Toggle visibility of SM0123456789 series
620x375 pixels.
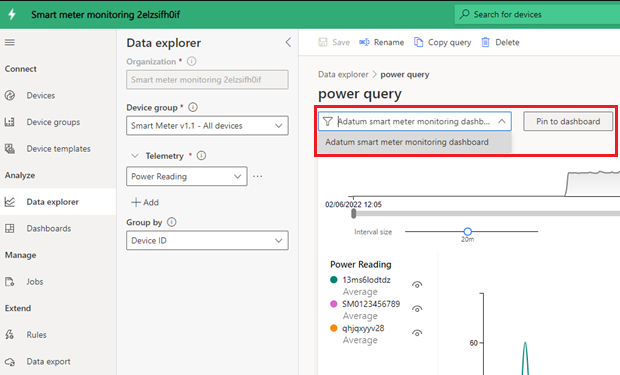tap(417, 309)
